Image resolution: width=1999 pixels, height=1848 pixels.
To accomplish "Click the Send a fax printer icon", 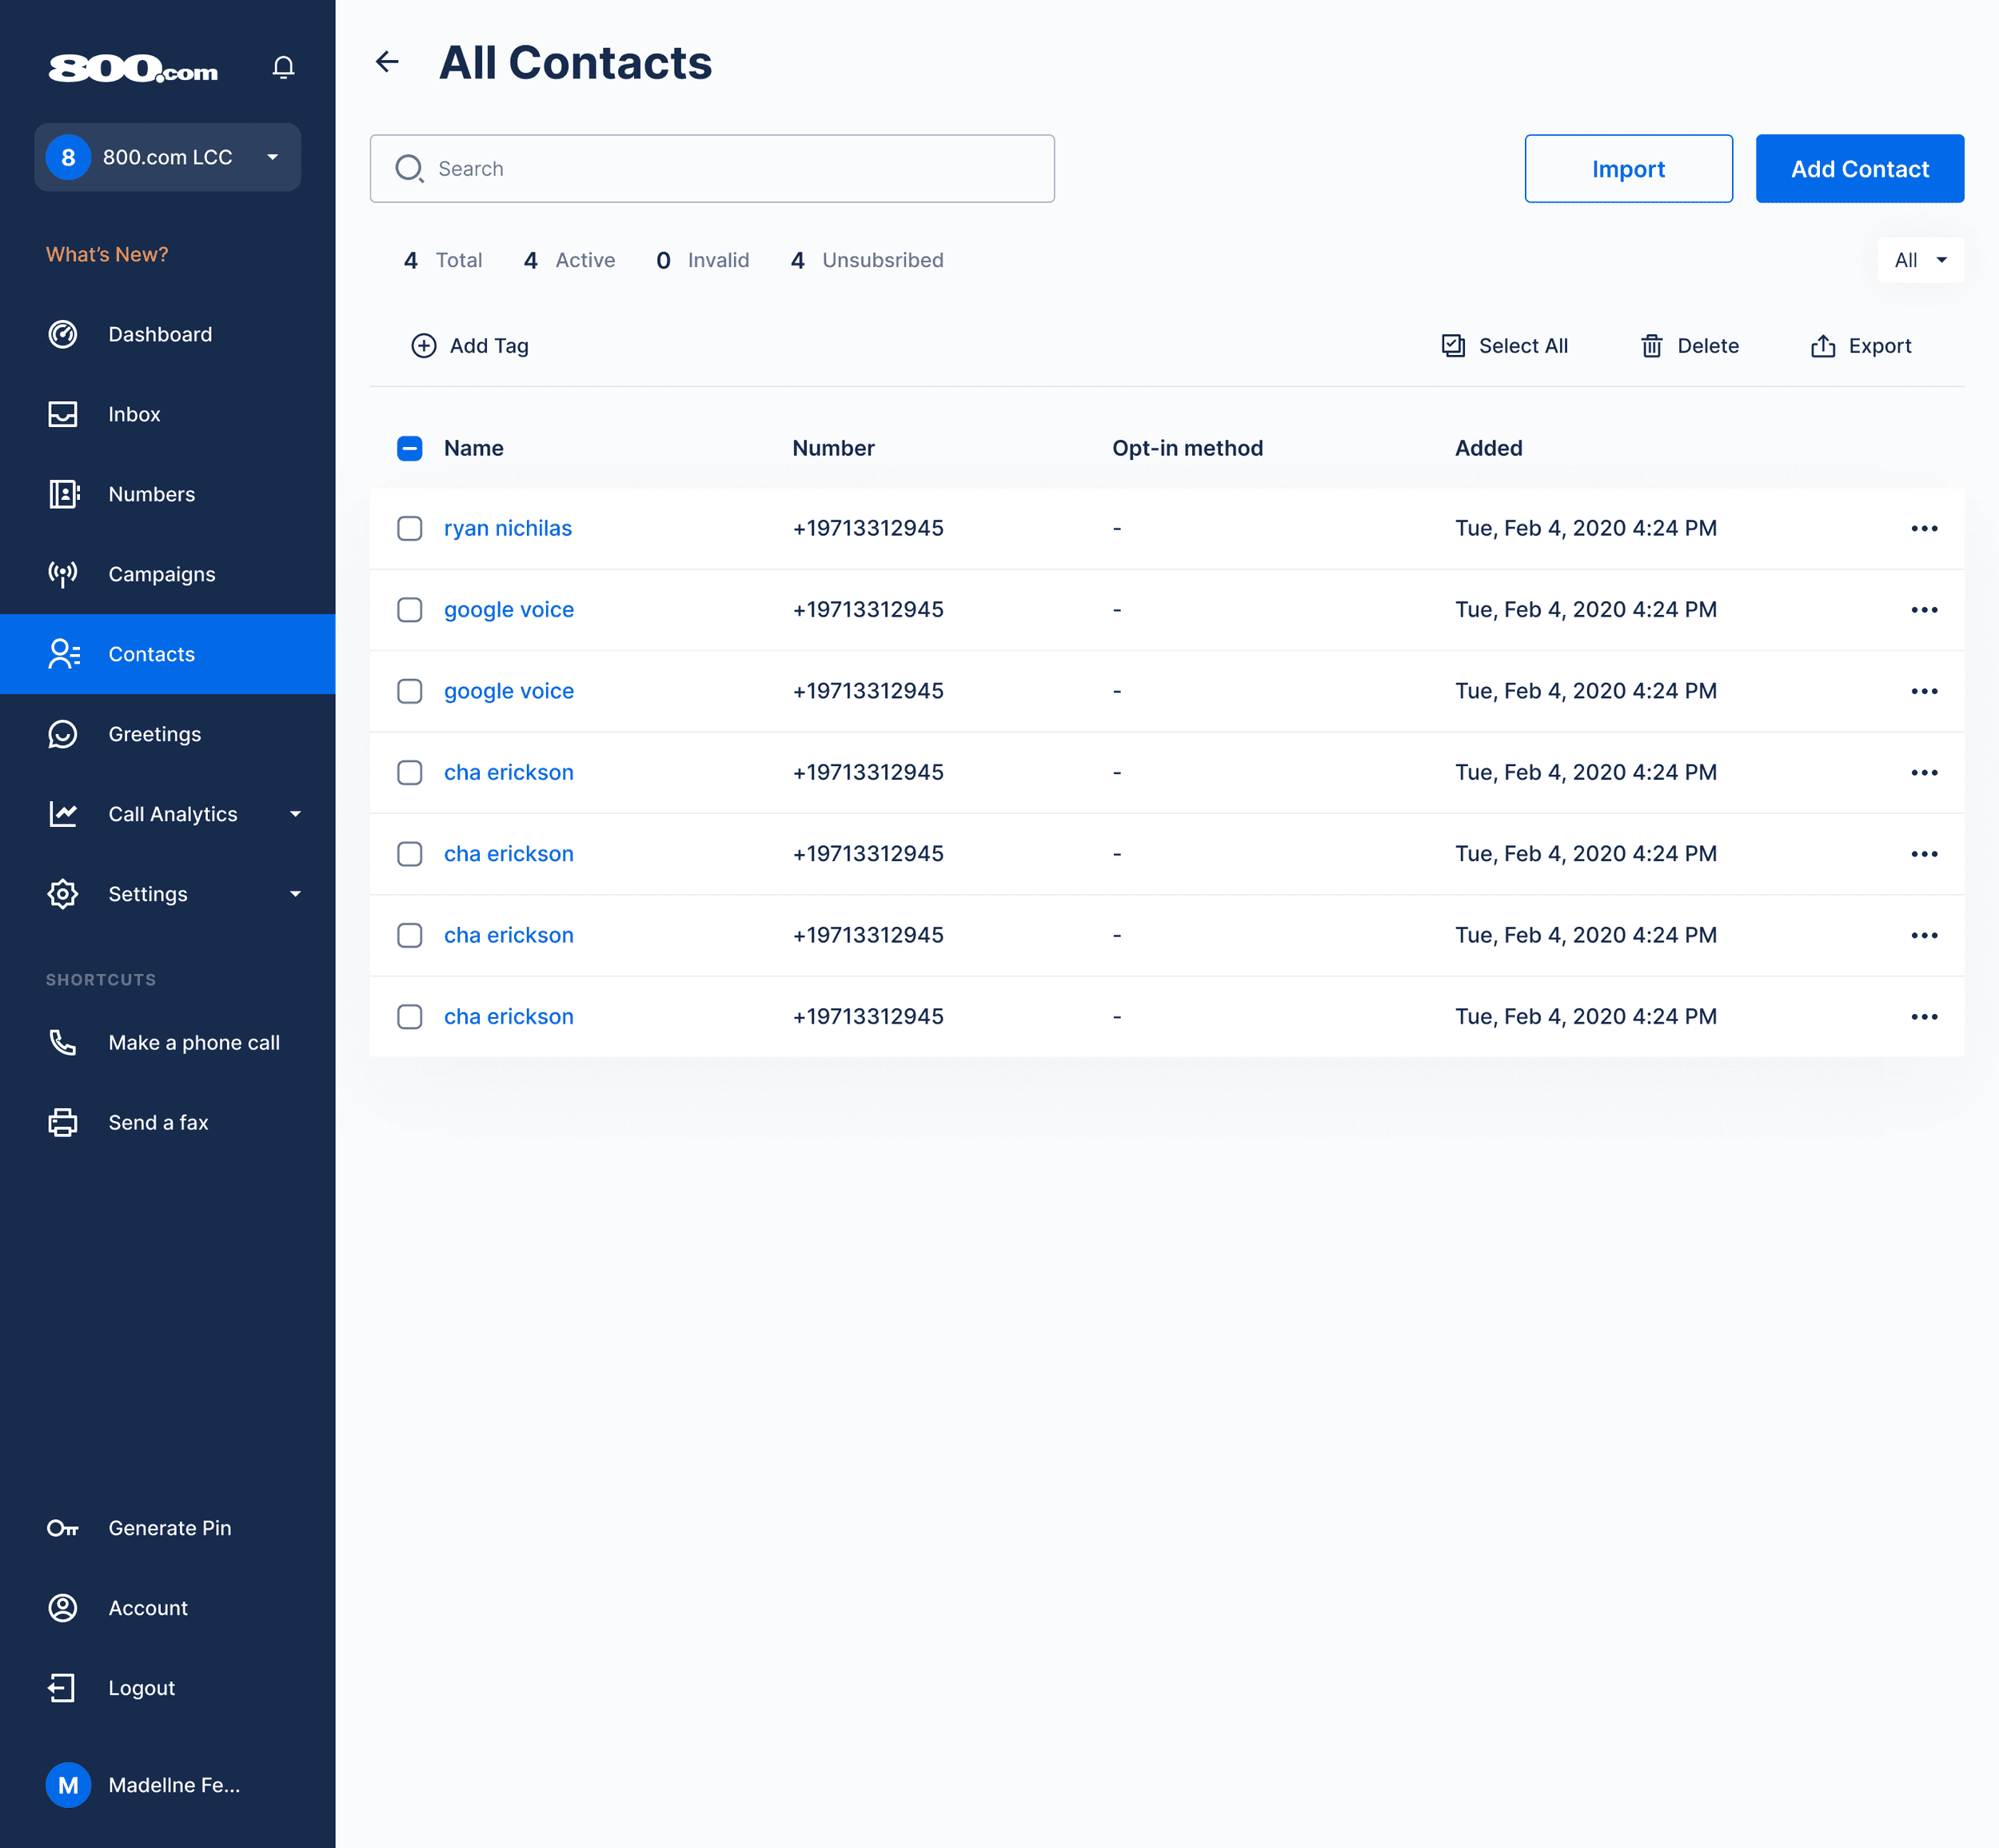I will pyautogui.click(x=62, y=1122).
